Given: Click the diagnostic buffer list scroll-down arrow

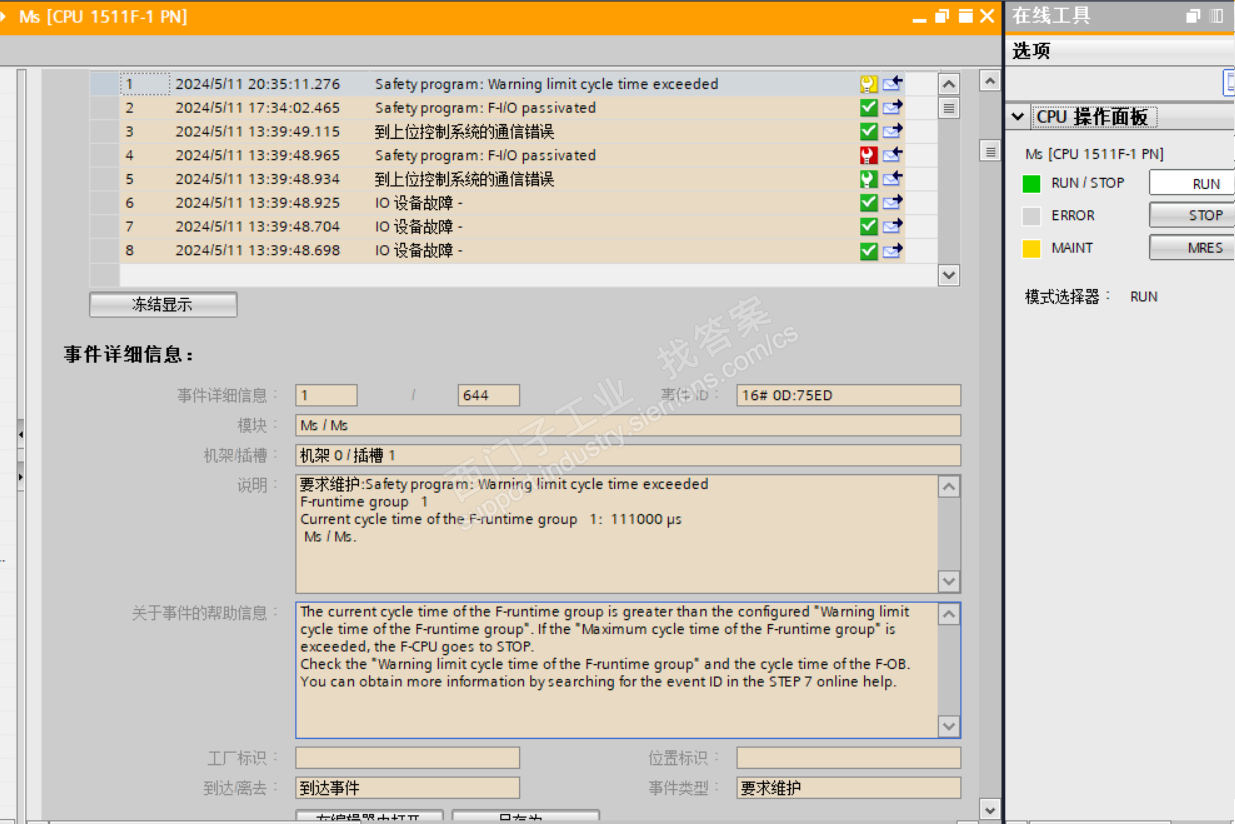Looking at the screenshot, I should 949,275.
